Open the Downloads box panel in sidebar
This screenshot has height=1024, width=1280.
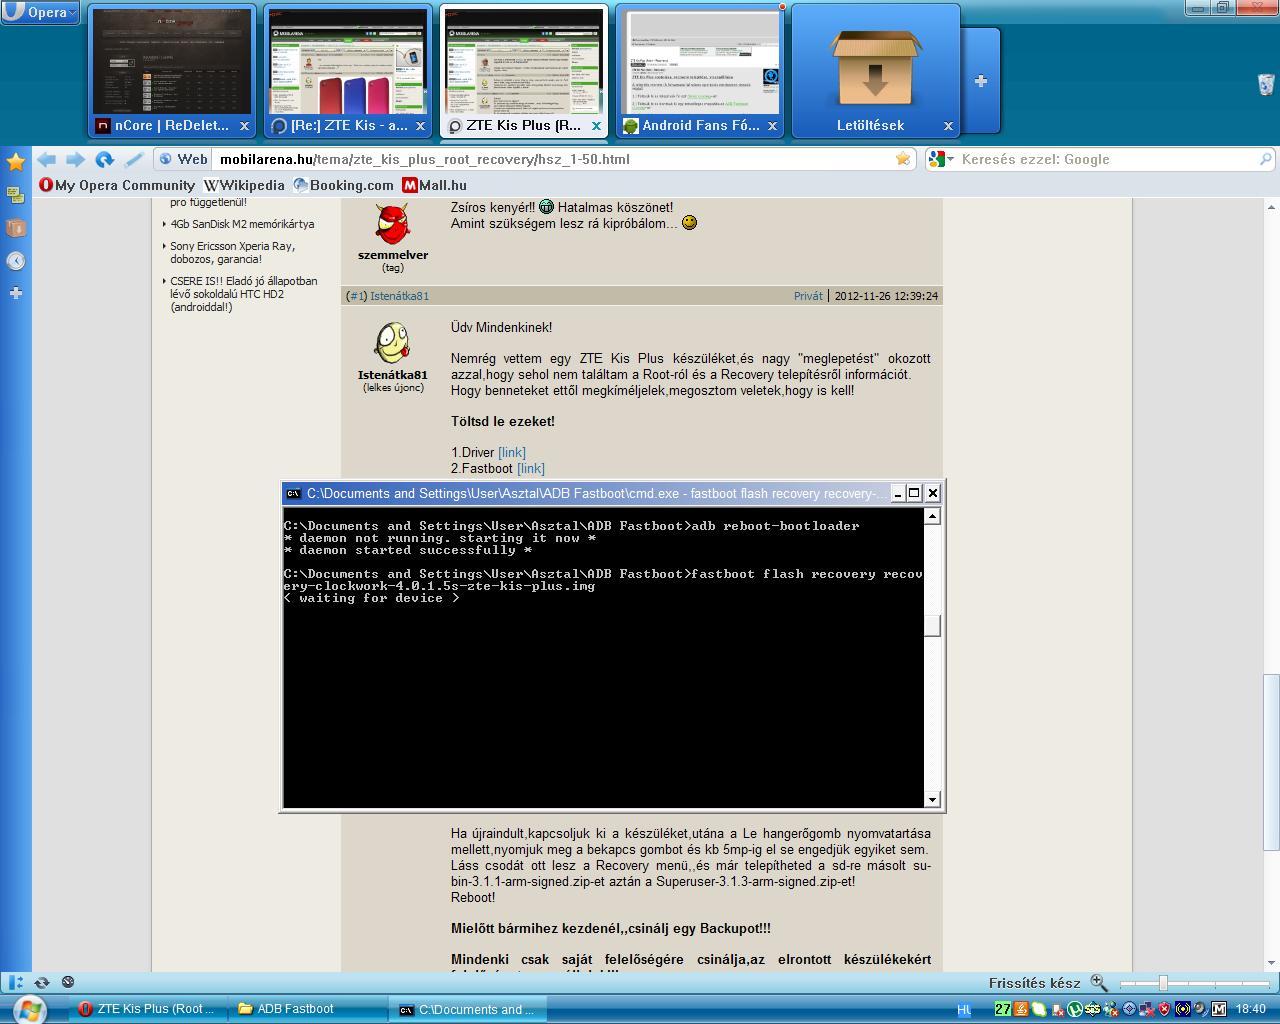(15, 227)
